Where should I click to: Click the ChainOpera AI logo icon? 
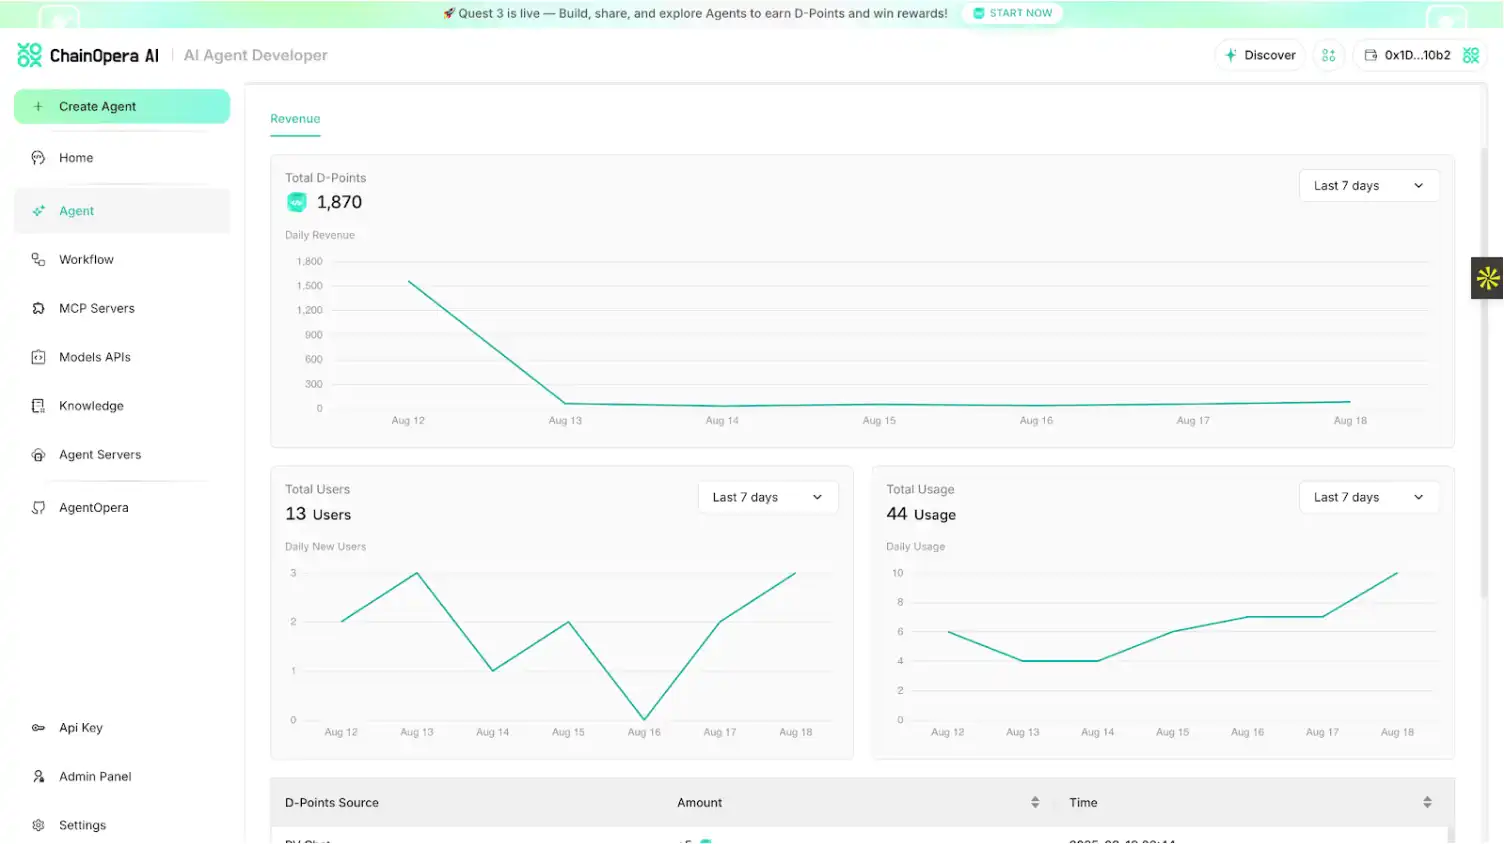pyautogui.click(x=30, y=55)
